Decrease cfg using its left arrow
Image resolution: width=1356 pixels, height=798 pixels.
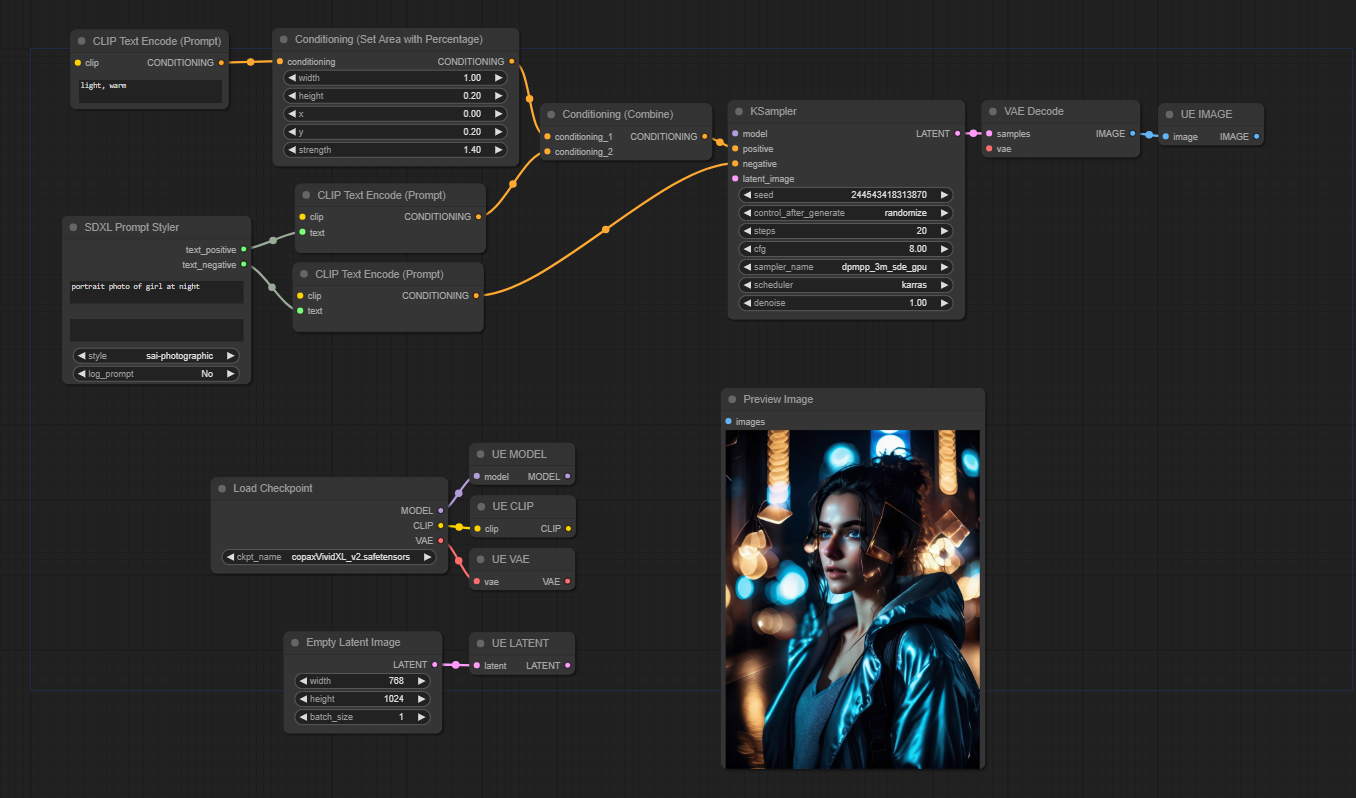(746, 249)
